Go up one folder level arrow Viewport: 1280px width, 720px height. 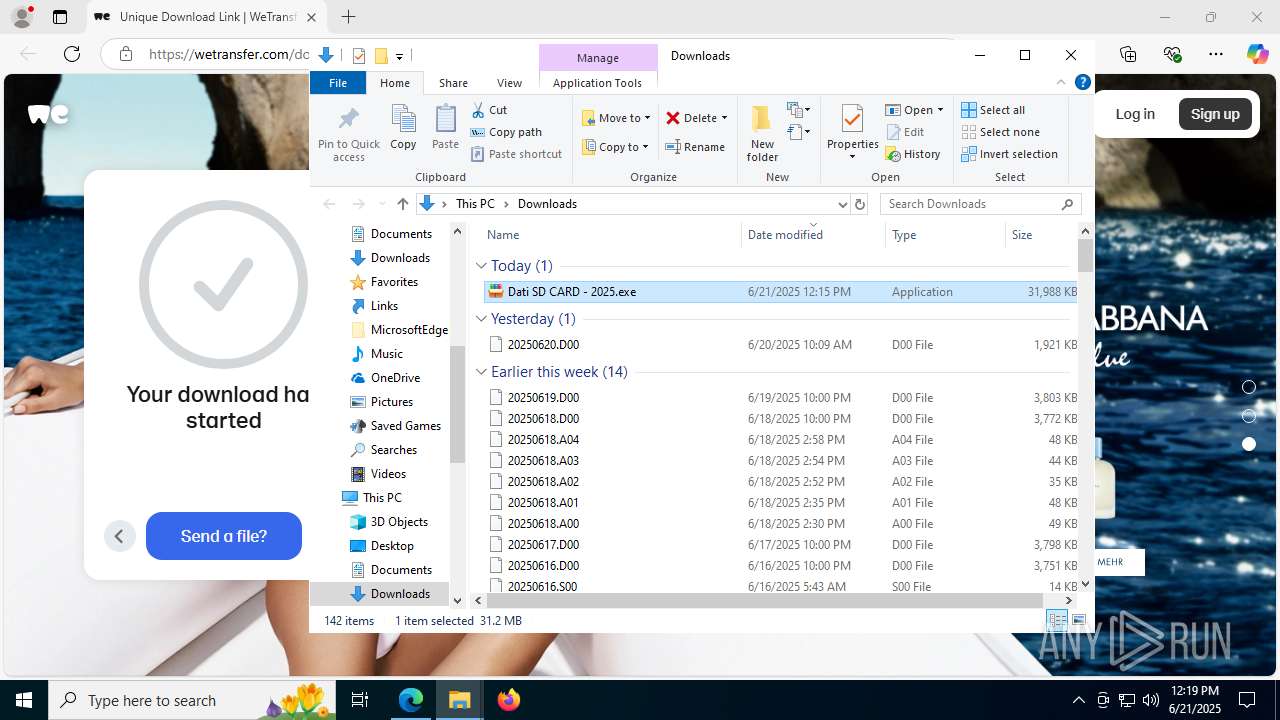pyautogui.click(x=402, y=204)
